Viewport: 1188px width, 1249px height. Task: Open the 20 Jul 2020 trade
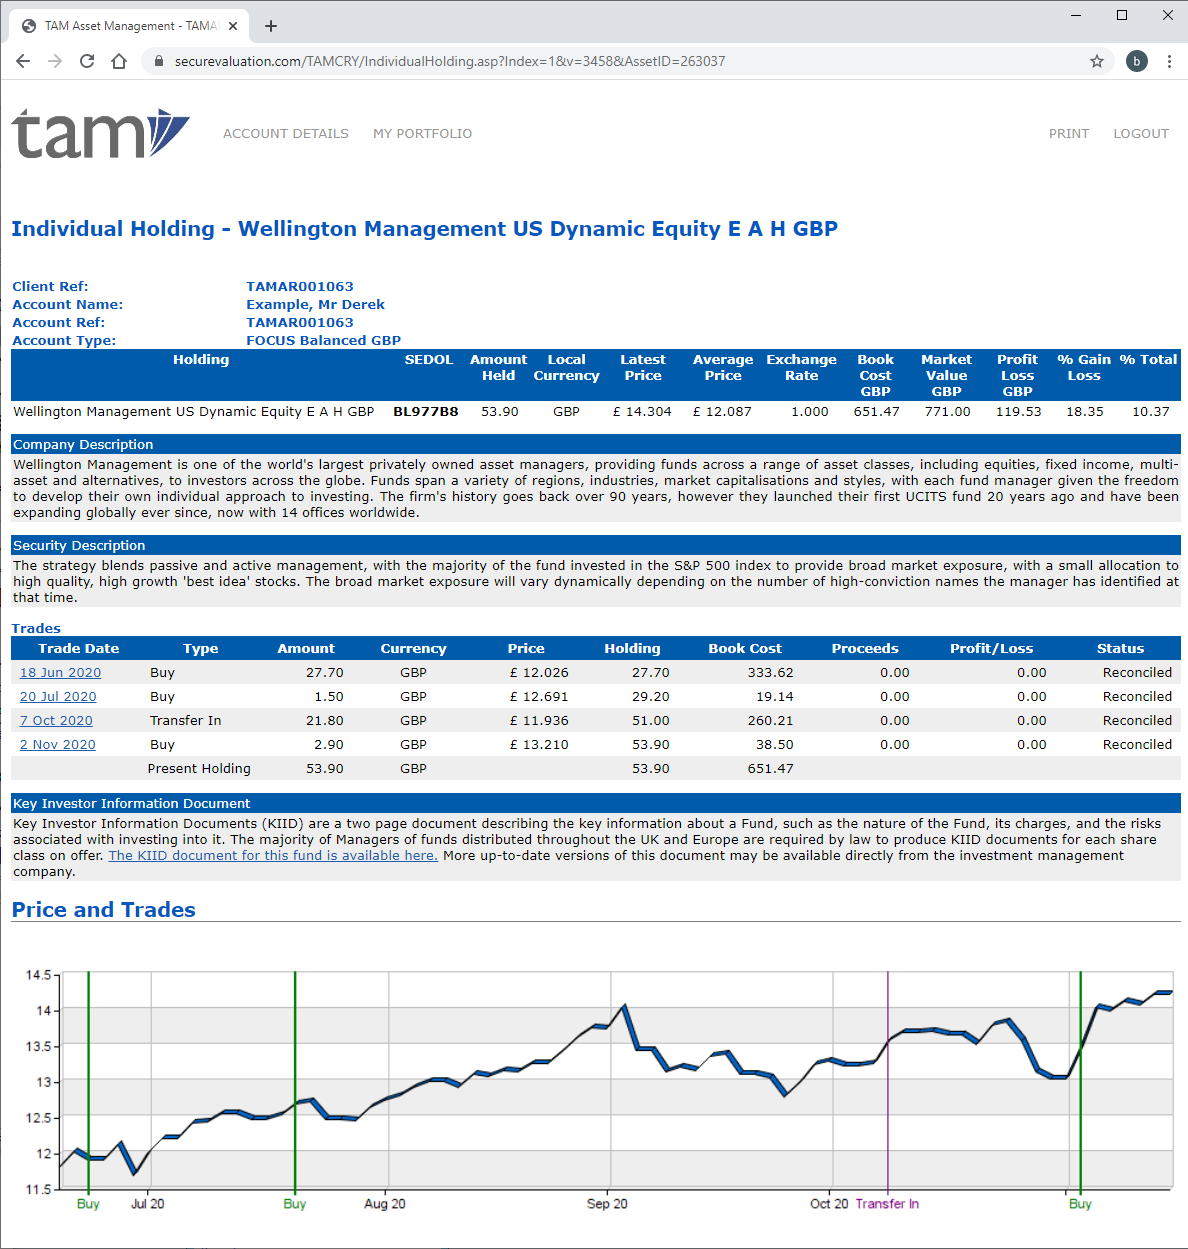[x=58, y=697]
